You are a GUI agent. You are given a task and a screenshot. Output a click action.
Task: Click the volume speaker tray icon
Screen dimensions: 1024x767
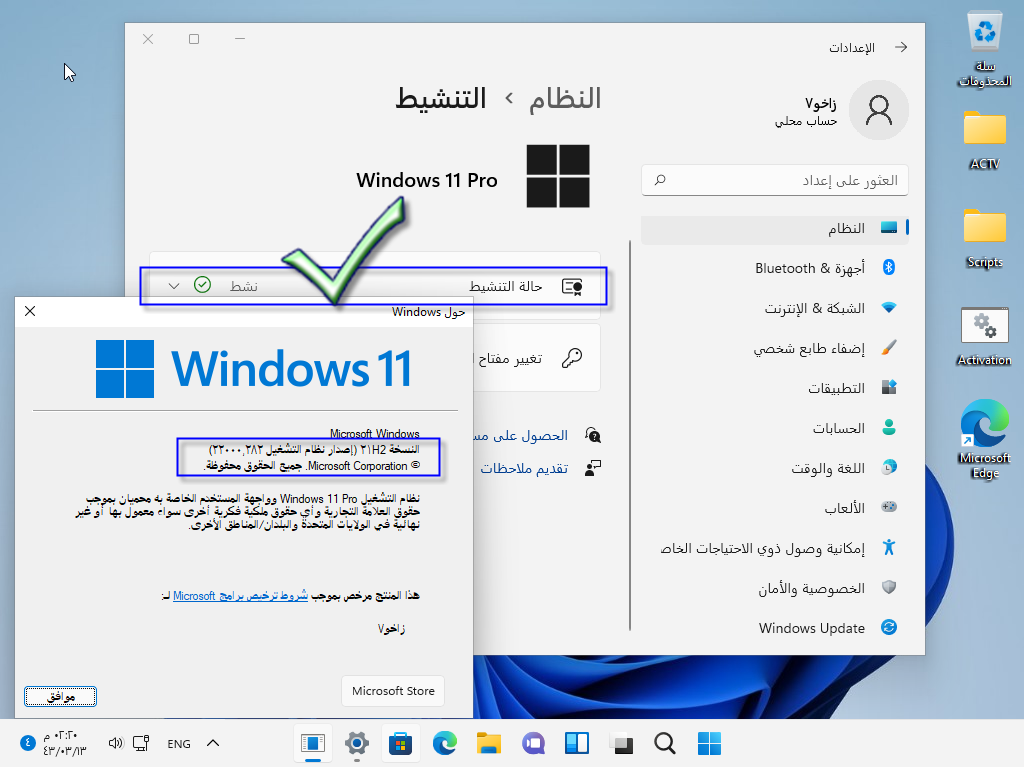(x=116, y=743)
